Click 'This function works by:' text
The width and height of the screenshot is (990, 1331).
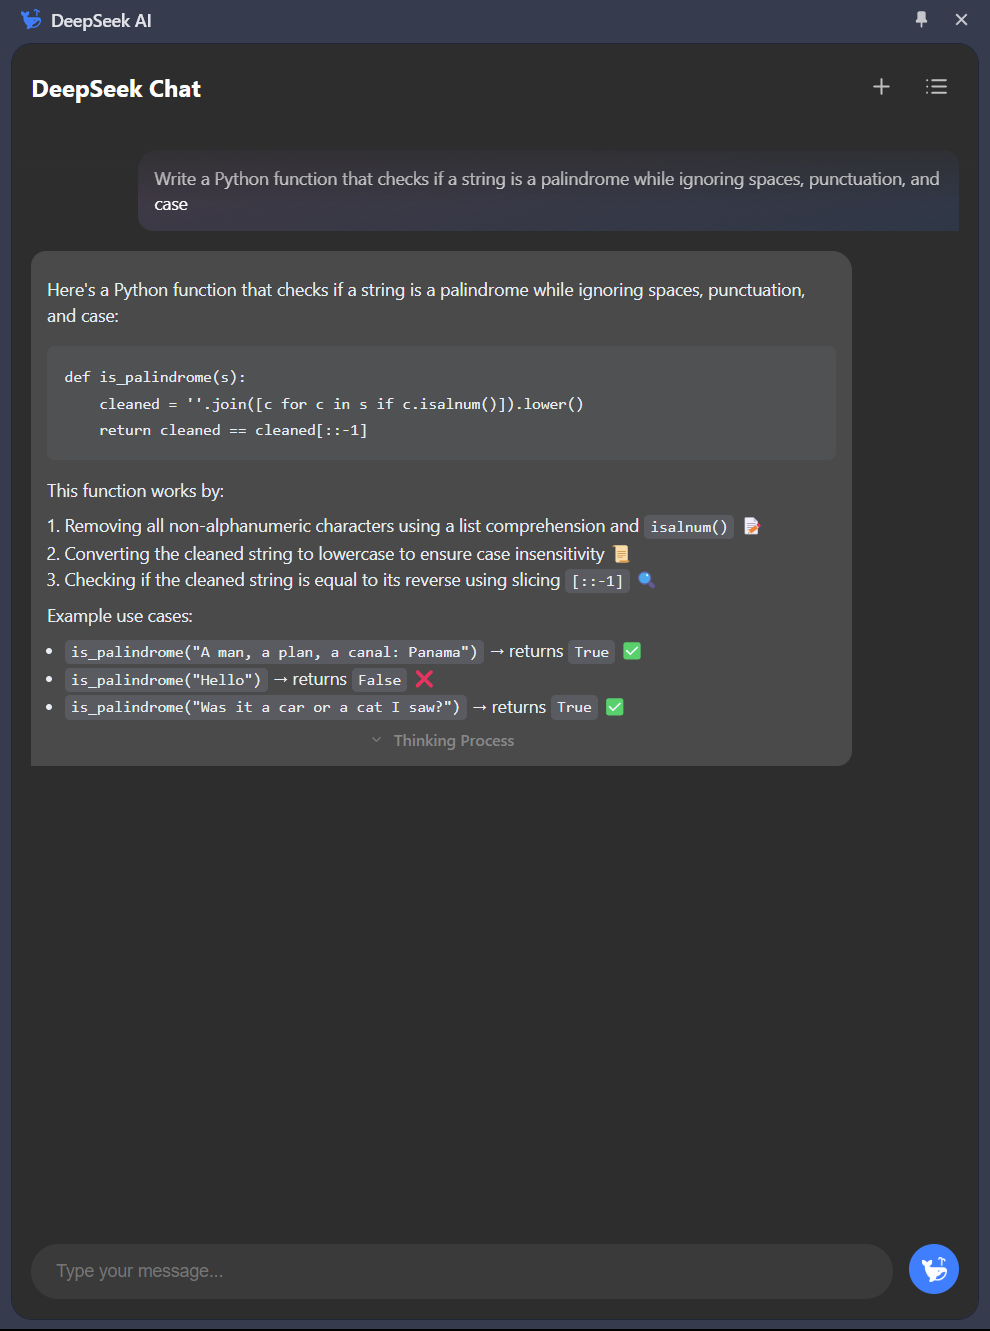pyautogui.click(x=135, y=491)
